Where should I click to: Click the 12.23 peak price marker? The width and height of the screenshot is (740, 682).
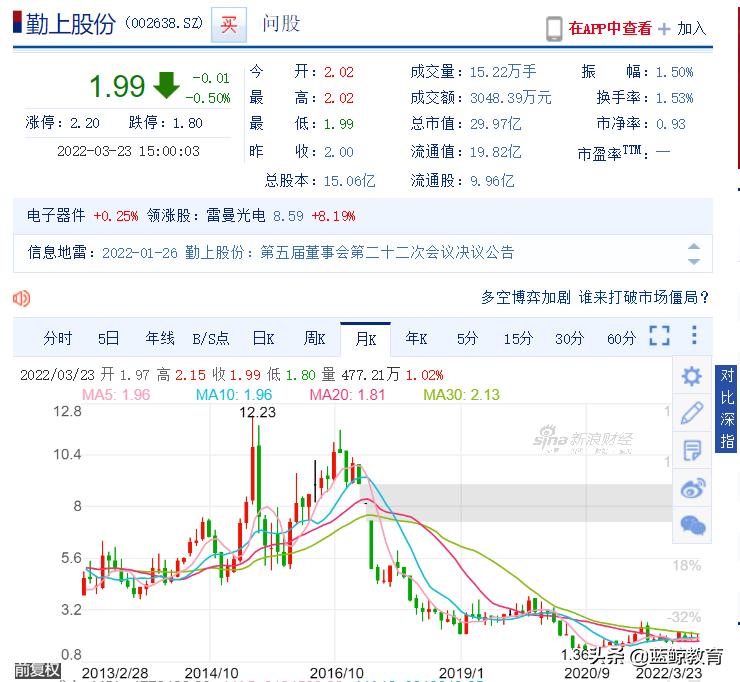pyautogui.click(x=258, y=412)
